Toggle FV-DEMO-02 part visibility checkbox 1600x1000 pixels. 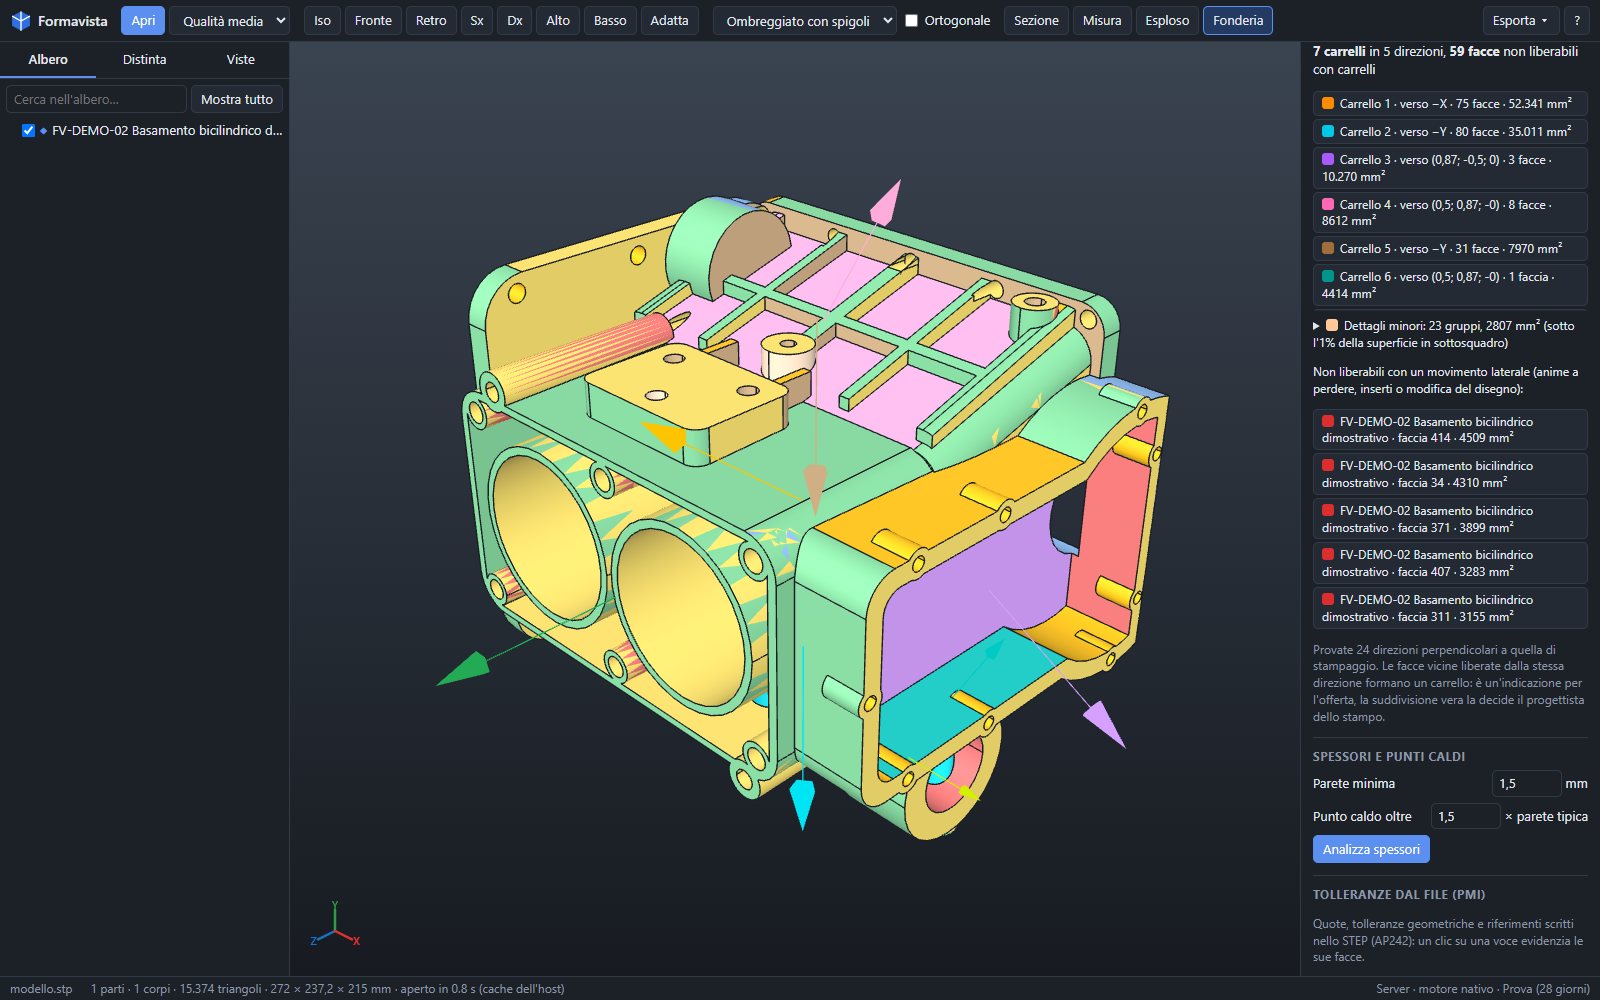pos(28,131)
